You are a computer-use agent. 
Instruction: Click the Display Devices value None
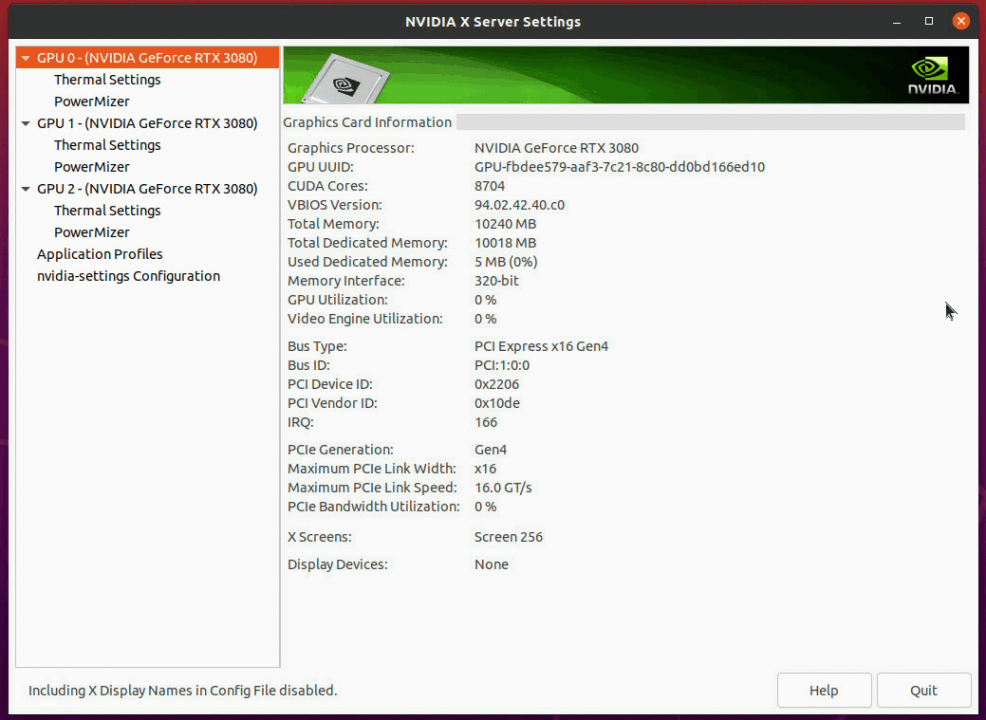tap(492, 564)
